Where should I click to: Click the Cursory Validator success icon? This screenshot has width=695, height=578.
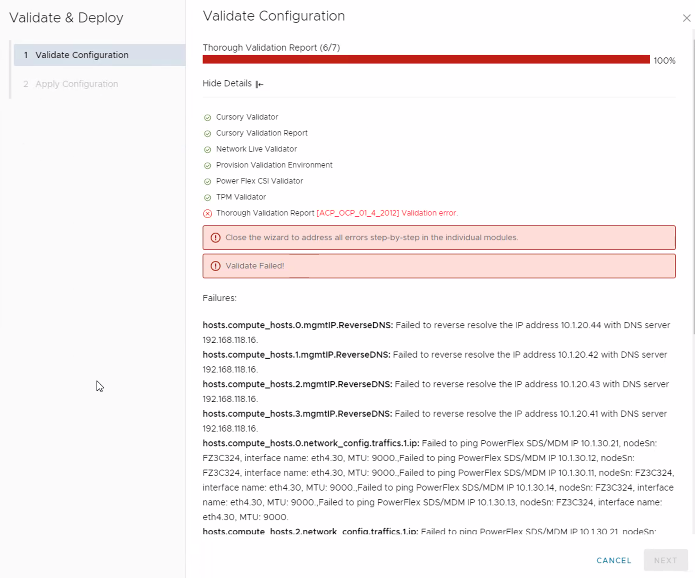coord(207,117)
